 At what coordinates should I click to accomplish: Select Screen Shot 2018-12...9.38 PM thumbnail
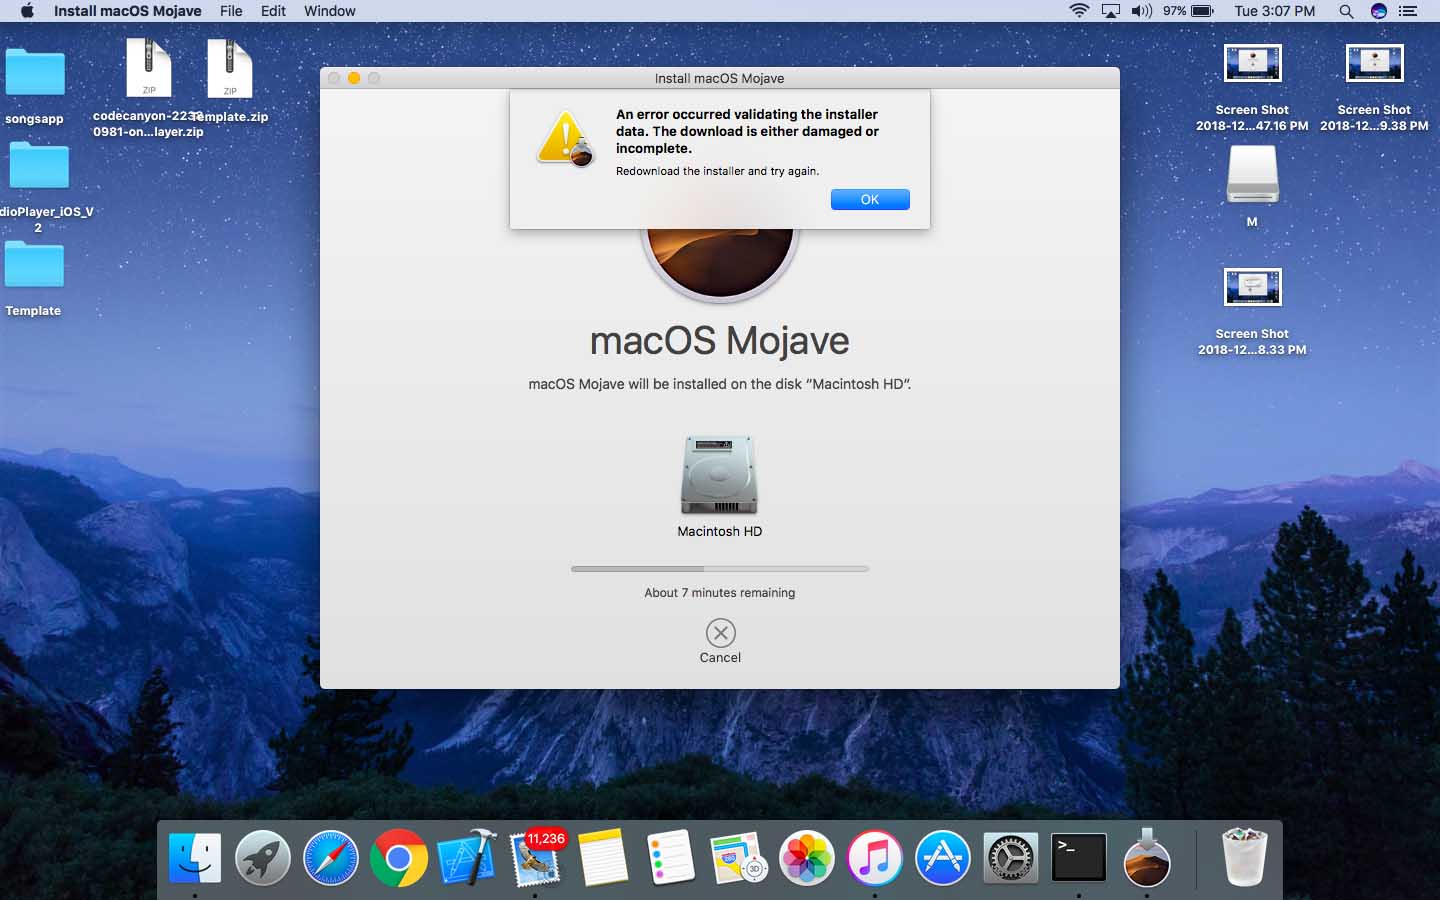[1375, 63]
